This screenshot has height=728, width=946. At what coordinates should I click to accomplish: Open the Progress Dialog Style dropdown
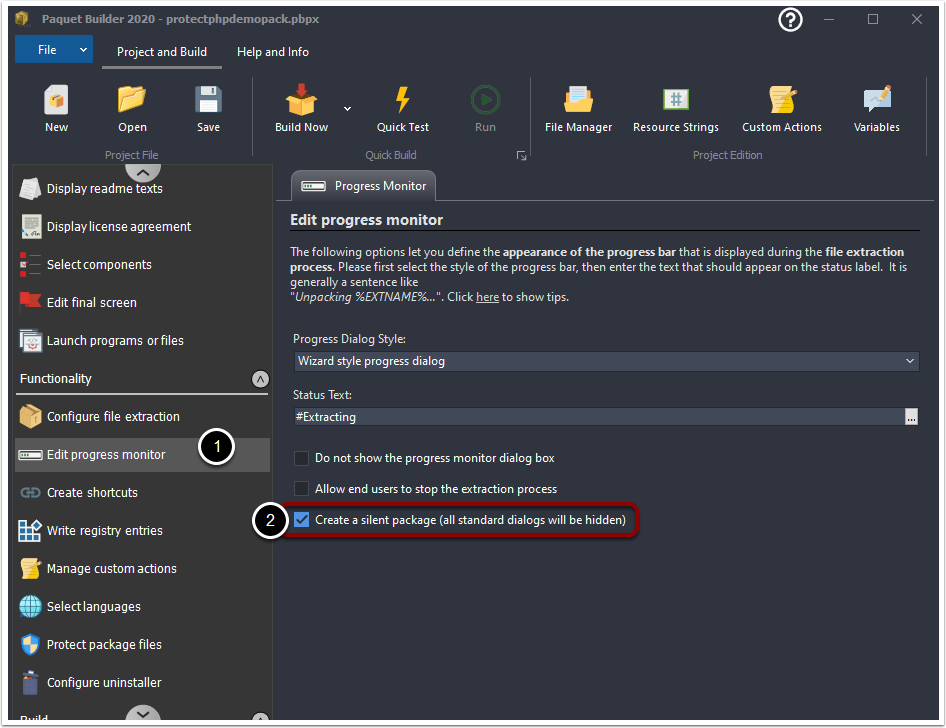pos(606,361)
